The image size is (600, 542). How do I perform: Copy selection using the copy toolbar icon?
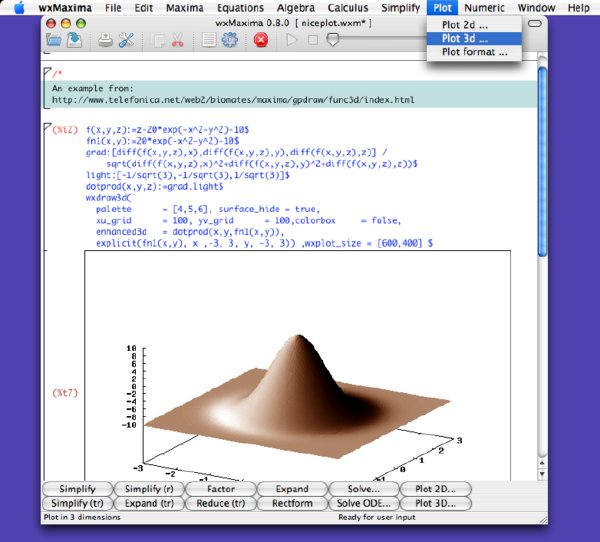(157, 40)
